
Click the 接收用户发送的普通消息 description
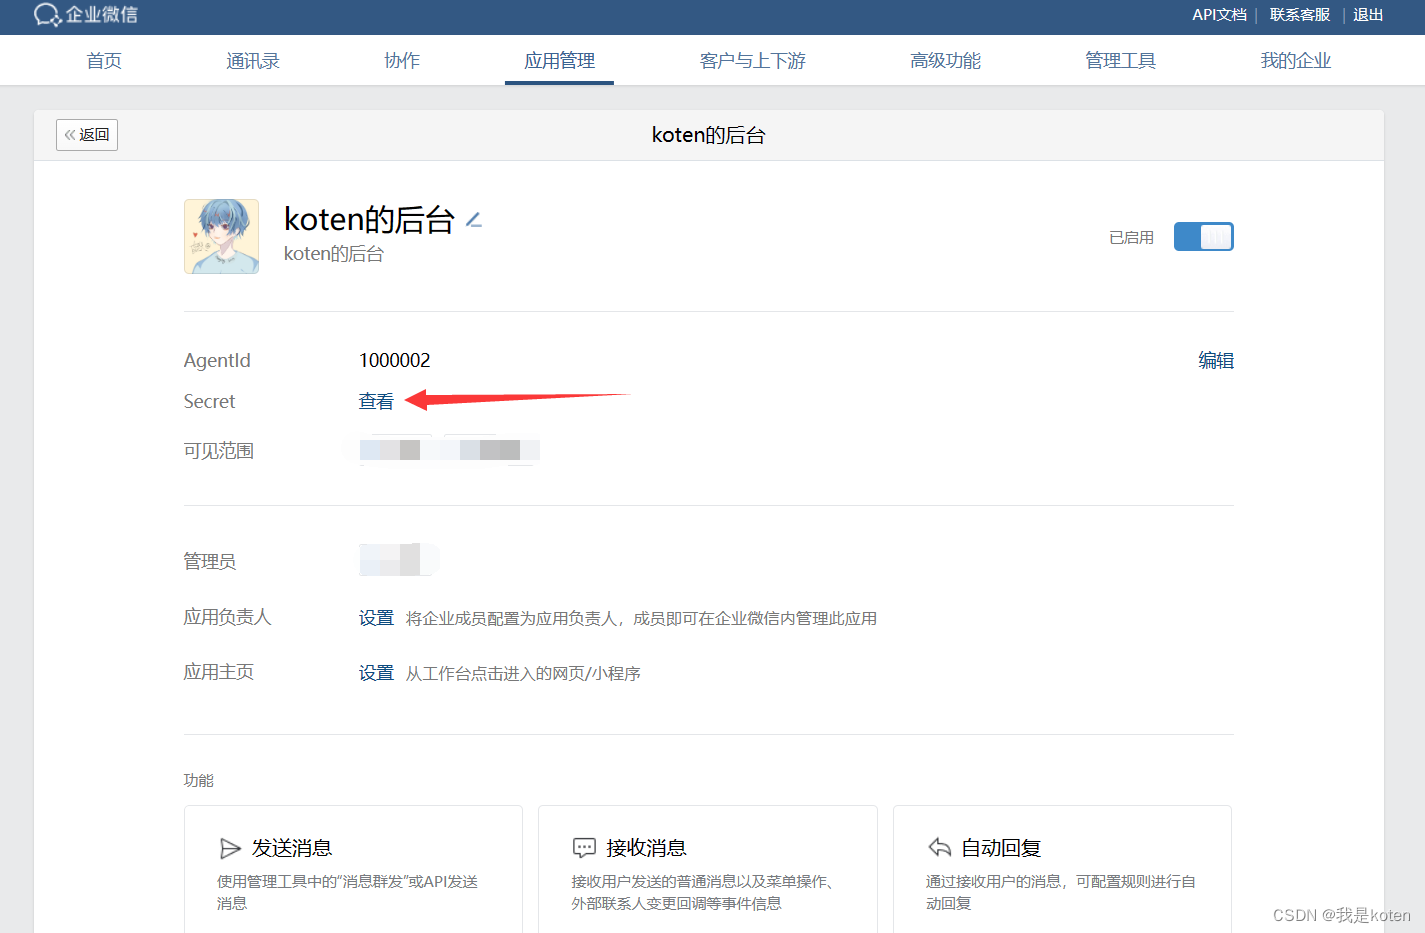pyautogui.click(x=702, y=892)
